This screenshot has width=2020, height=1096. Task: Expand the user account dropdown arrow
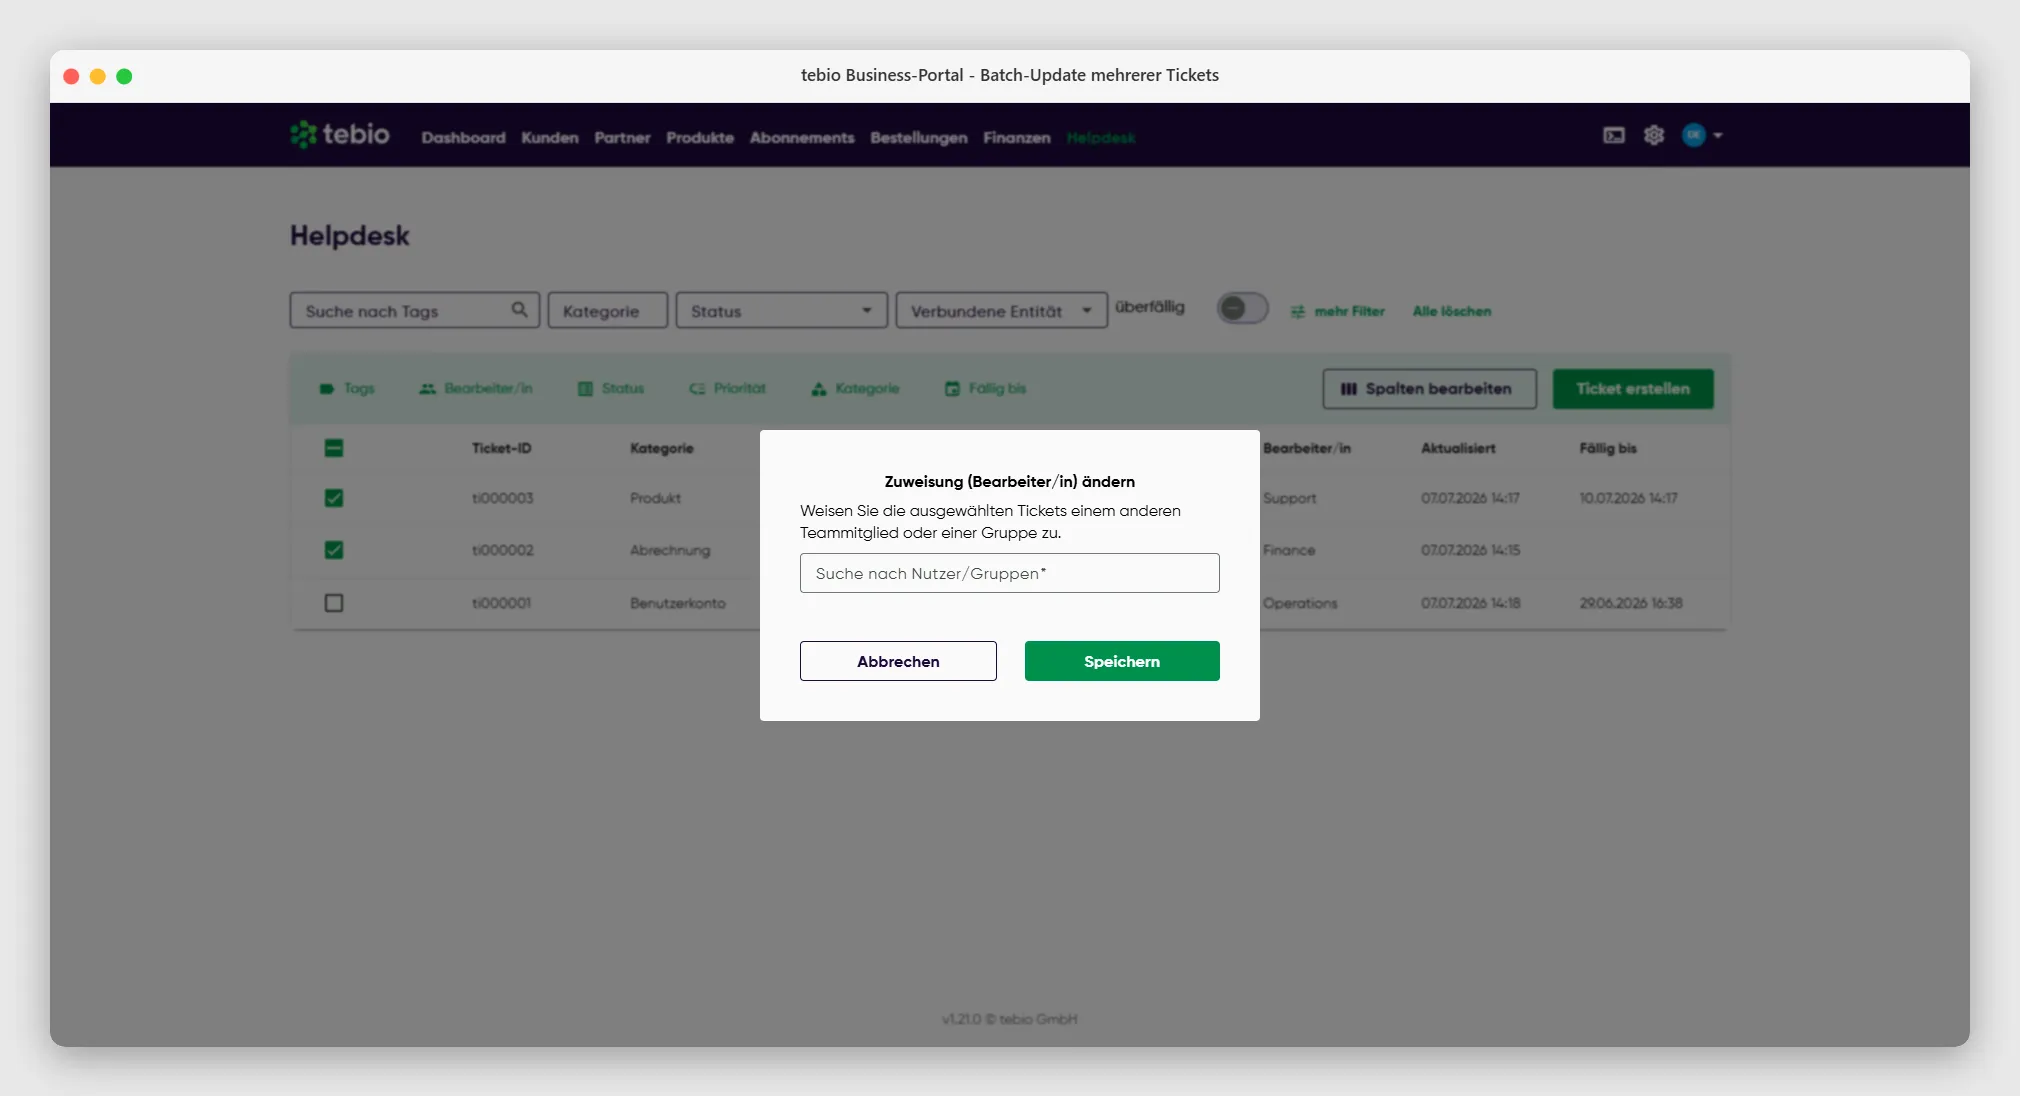1718,135
